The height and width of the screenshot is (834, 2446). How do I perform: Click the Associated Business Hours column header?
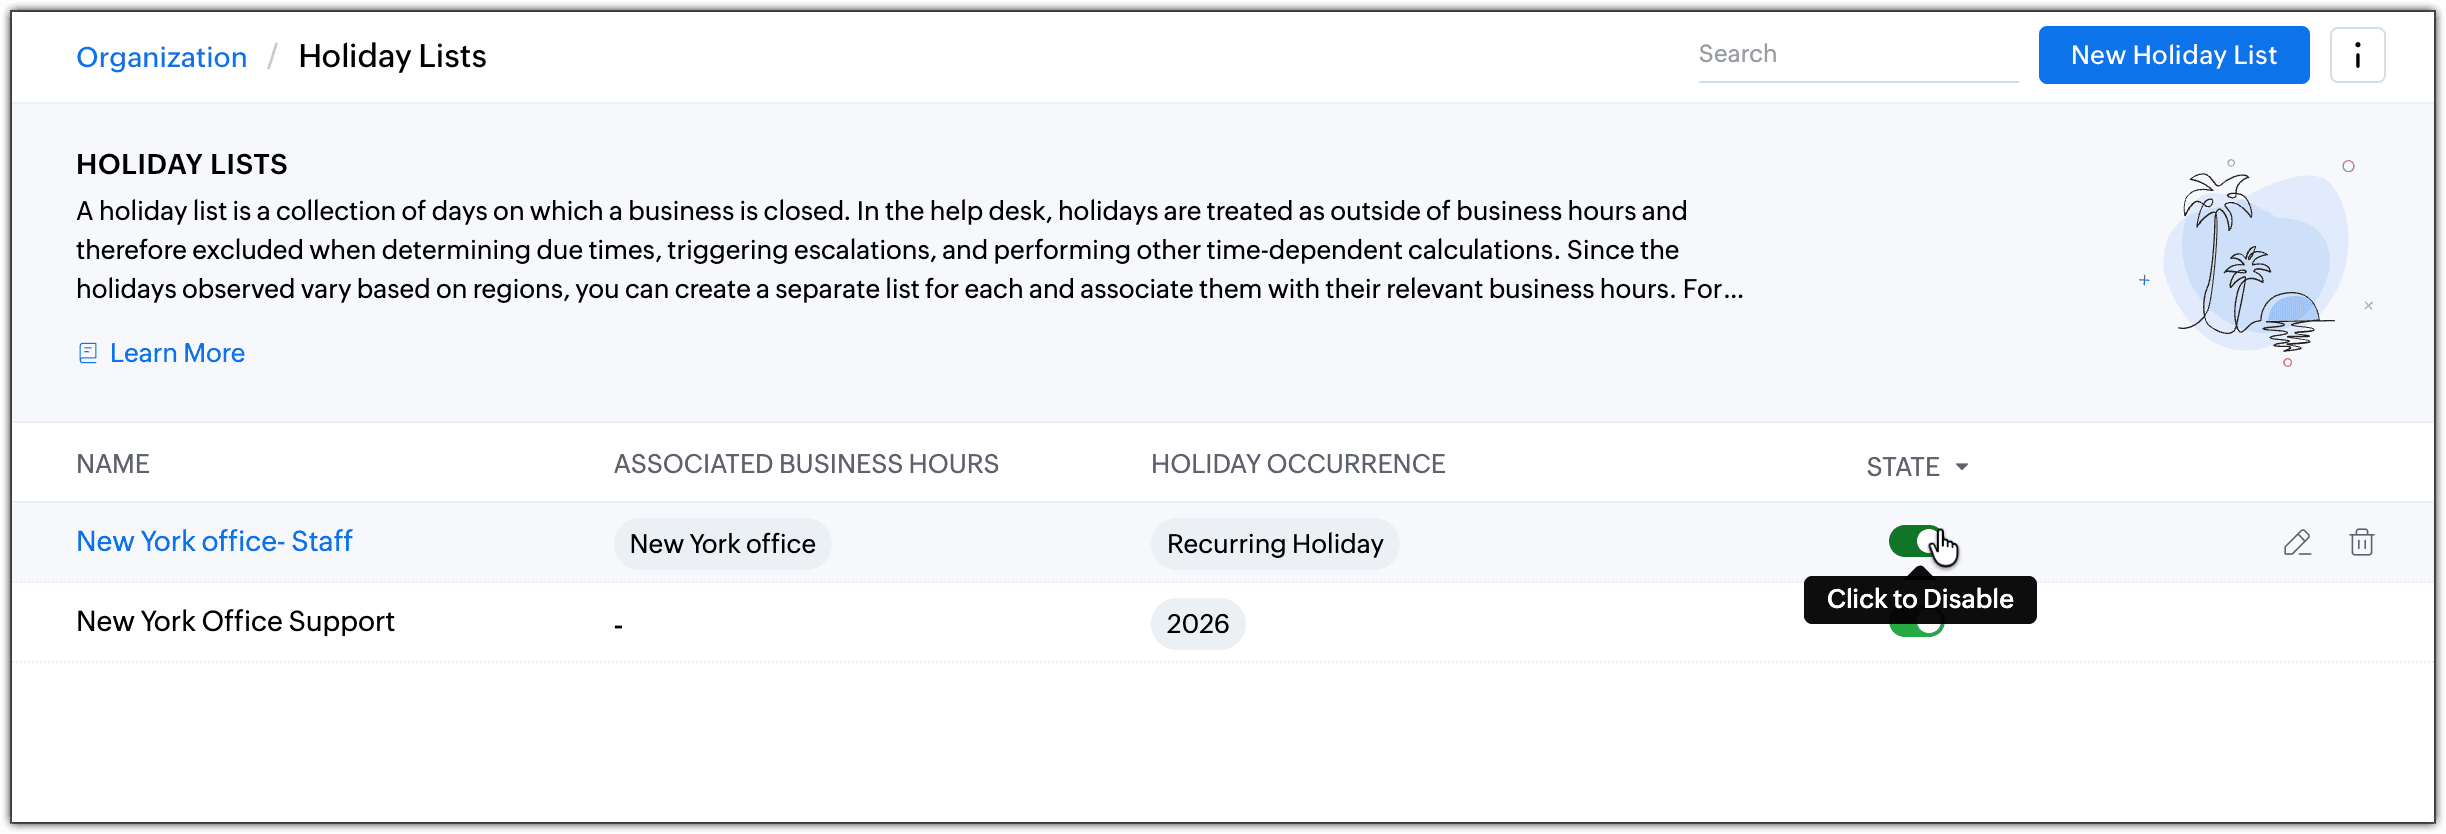806,464
